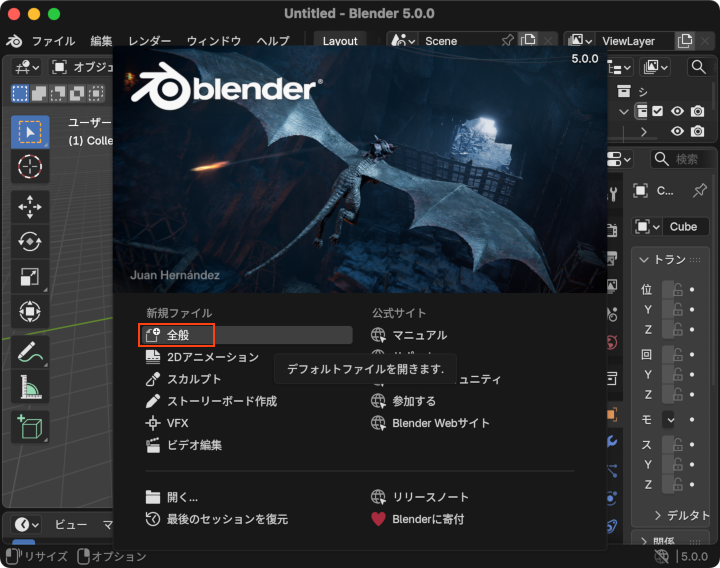The height and width of the screenshot is (568, 720).
Task: Open the properties editor type dropdown
Action: (x=619, y=159)
